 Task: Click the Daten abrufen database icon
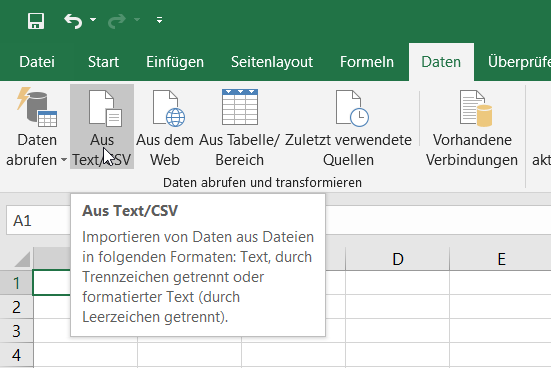point(37,107)
